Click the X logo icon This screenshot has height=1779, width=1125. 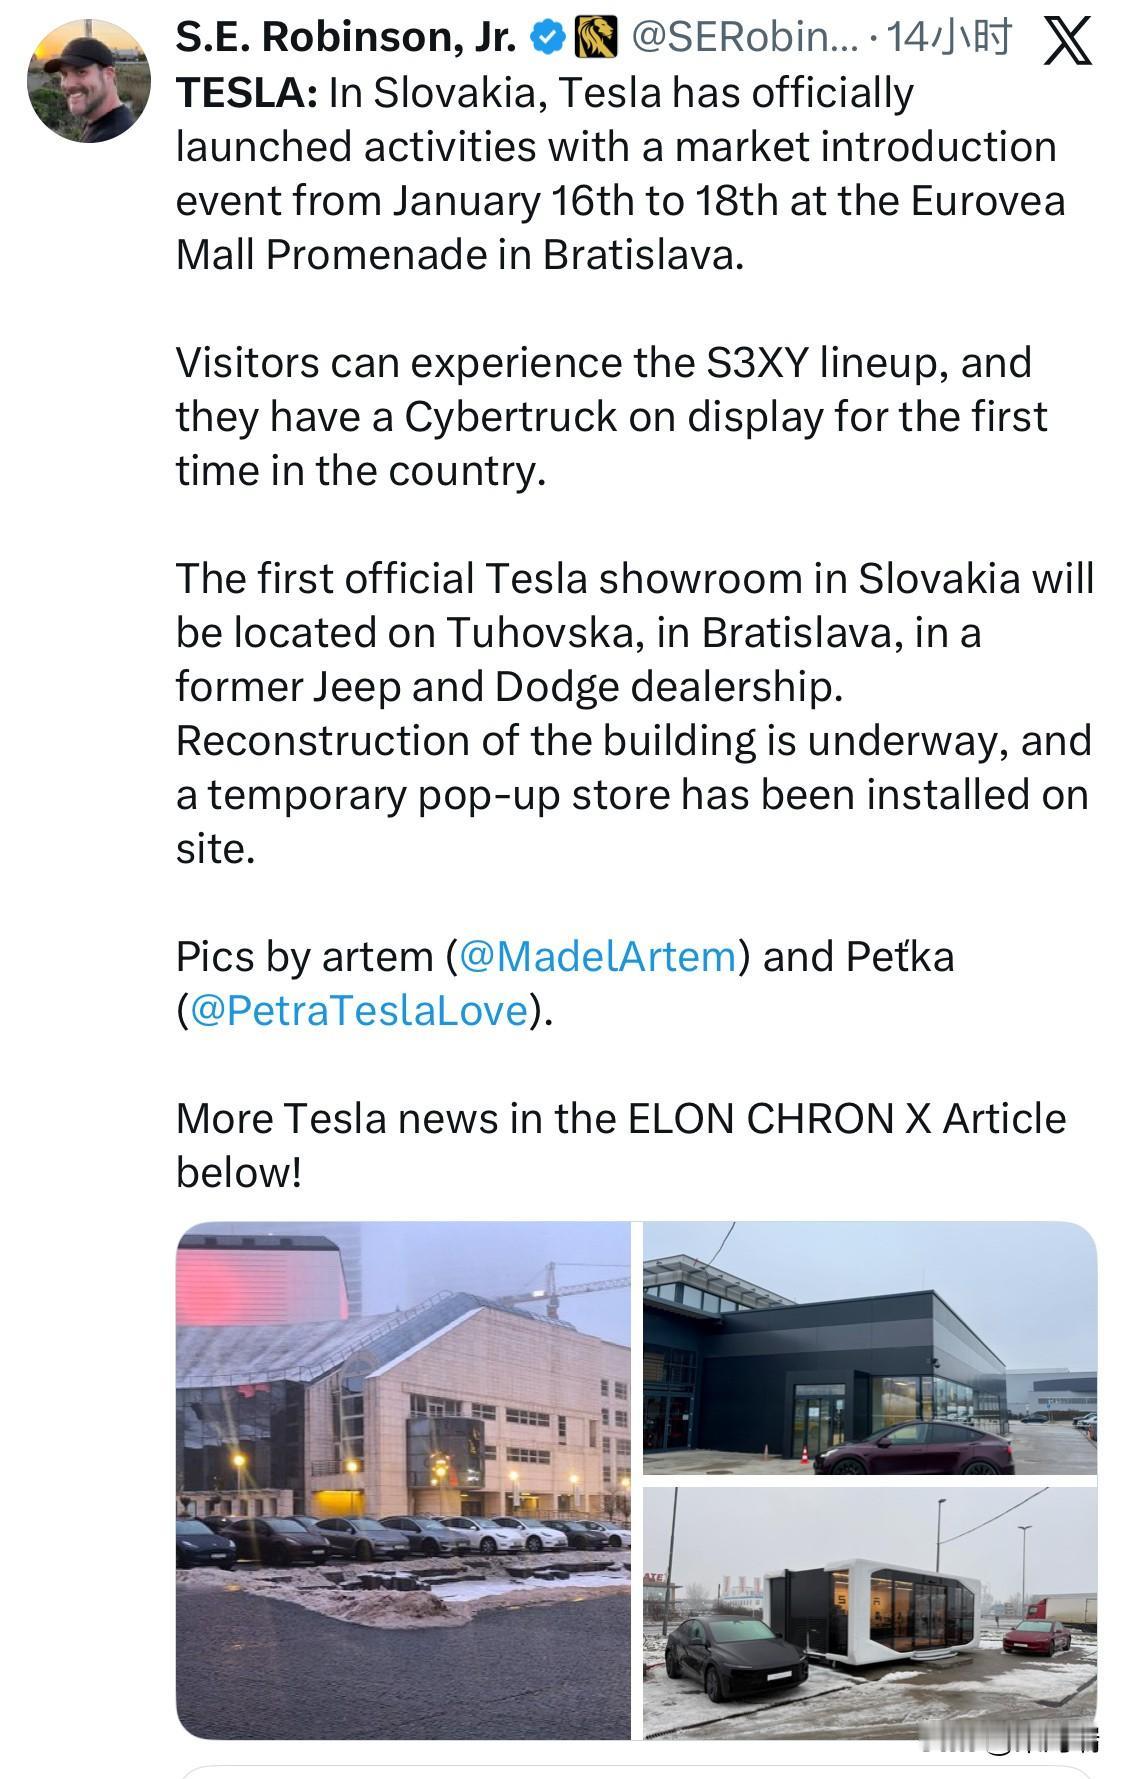(1066, 42)
